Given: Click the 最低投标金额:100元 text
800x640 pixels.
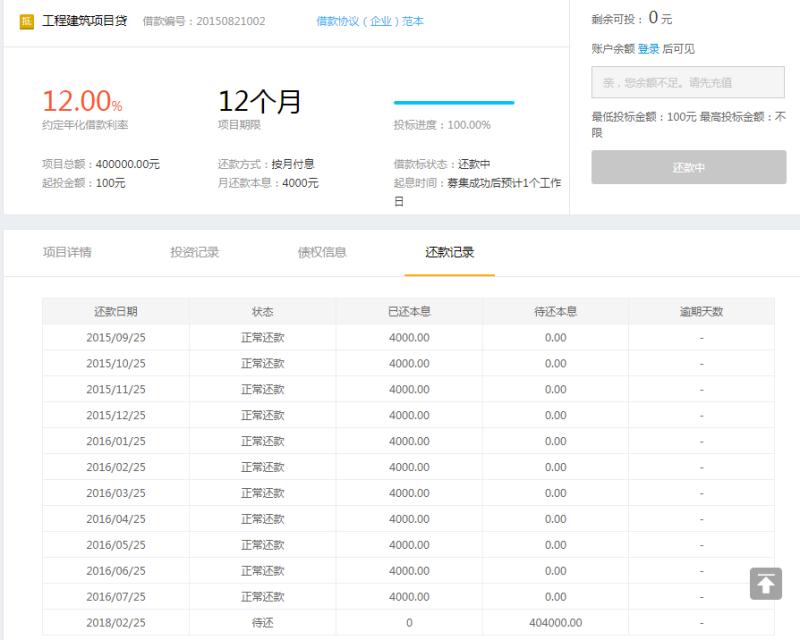Looking at the screenshot, I should pos(644,117).
